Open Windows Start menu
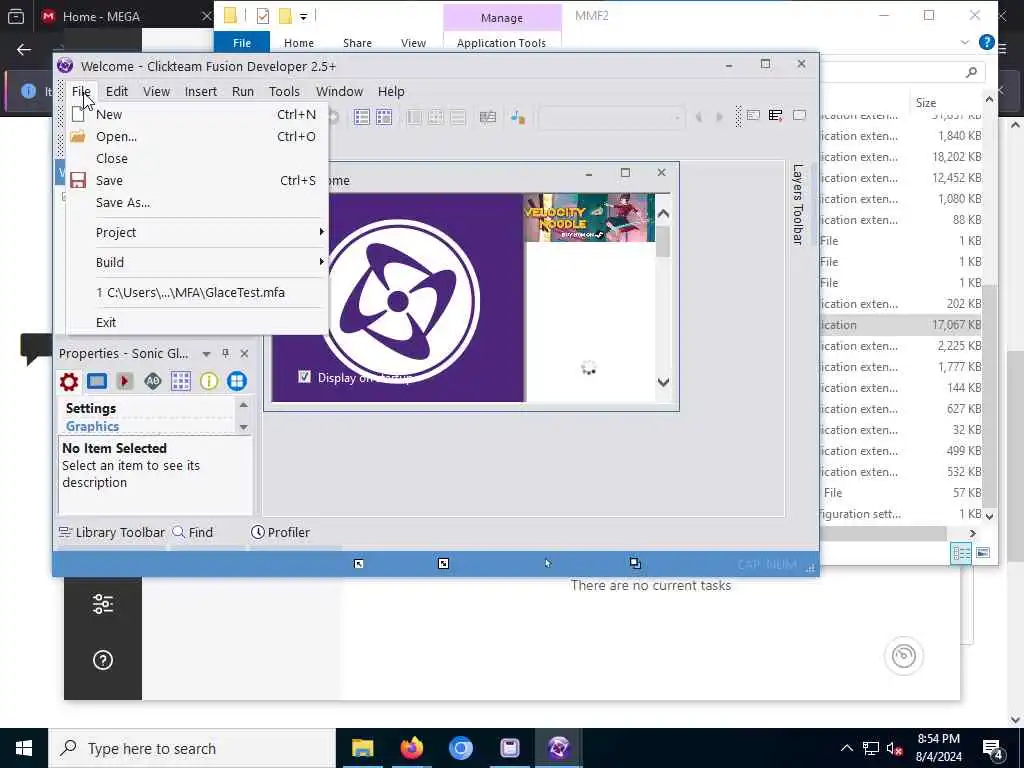1024x768 pixels. (x=24, y=748)
